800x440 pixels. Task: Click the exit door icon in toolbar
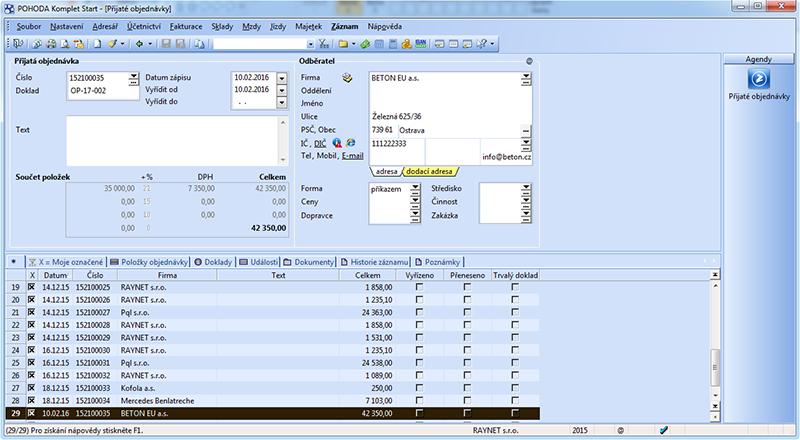pyautogui.click(x=18, y=44)
